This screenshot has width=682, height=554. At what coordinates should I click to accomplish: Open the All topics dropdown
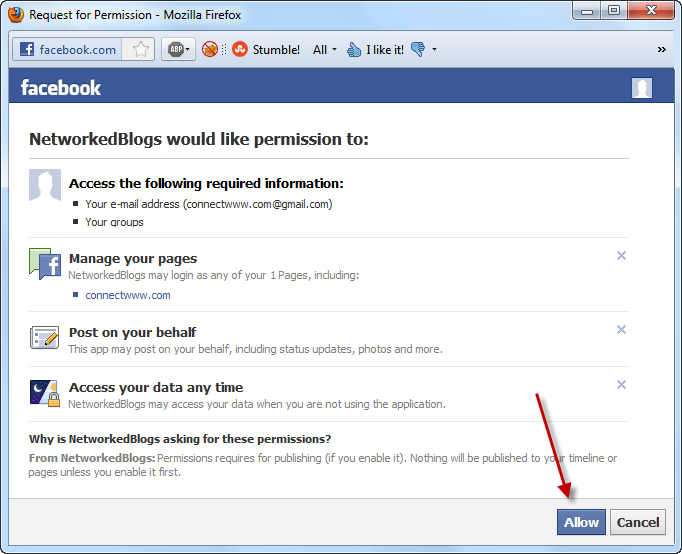[x=324, y=50]
